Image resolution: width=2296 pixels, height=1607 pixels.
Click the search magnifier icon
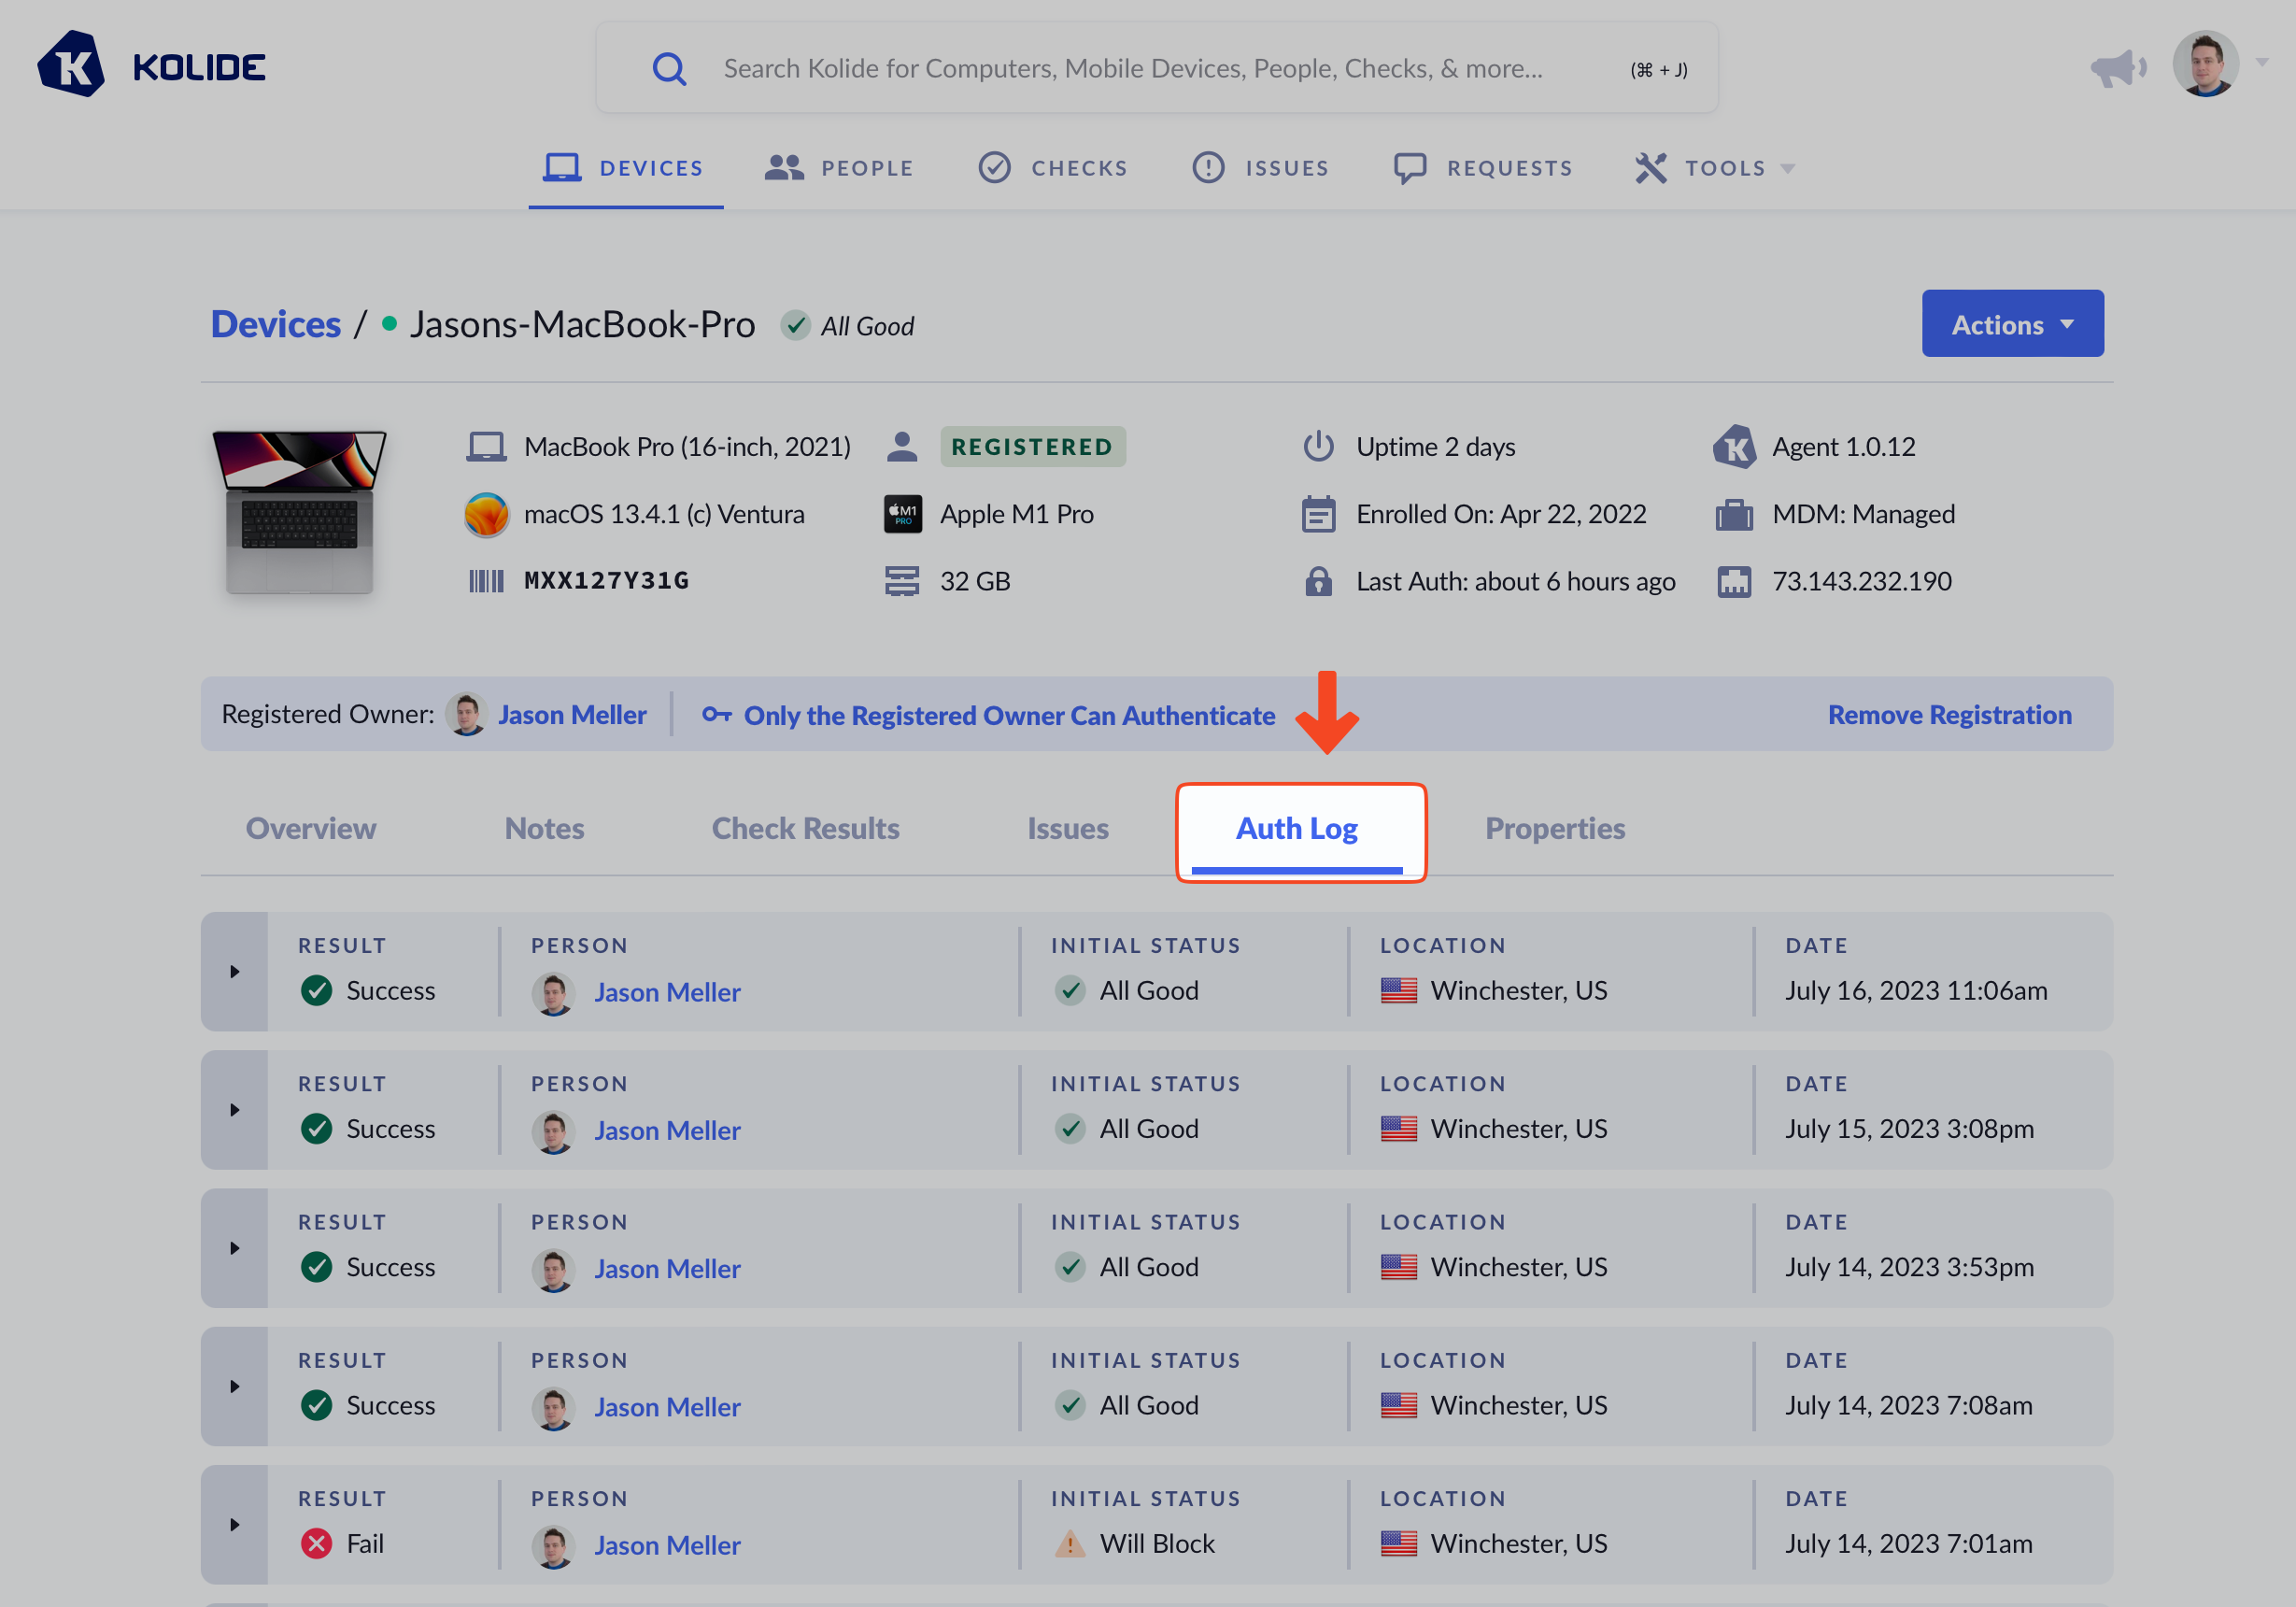(669, 69)
